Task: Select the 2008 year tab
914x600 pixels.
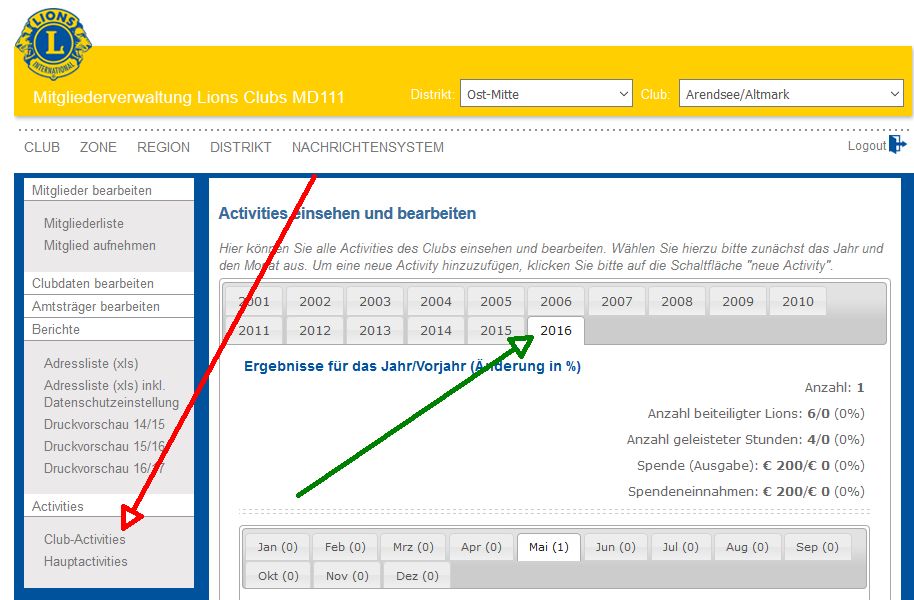Action: tap(677, 301)
